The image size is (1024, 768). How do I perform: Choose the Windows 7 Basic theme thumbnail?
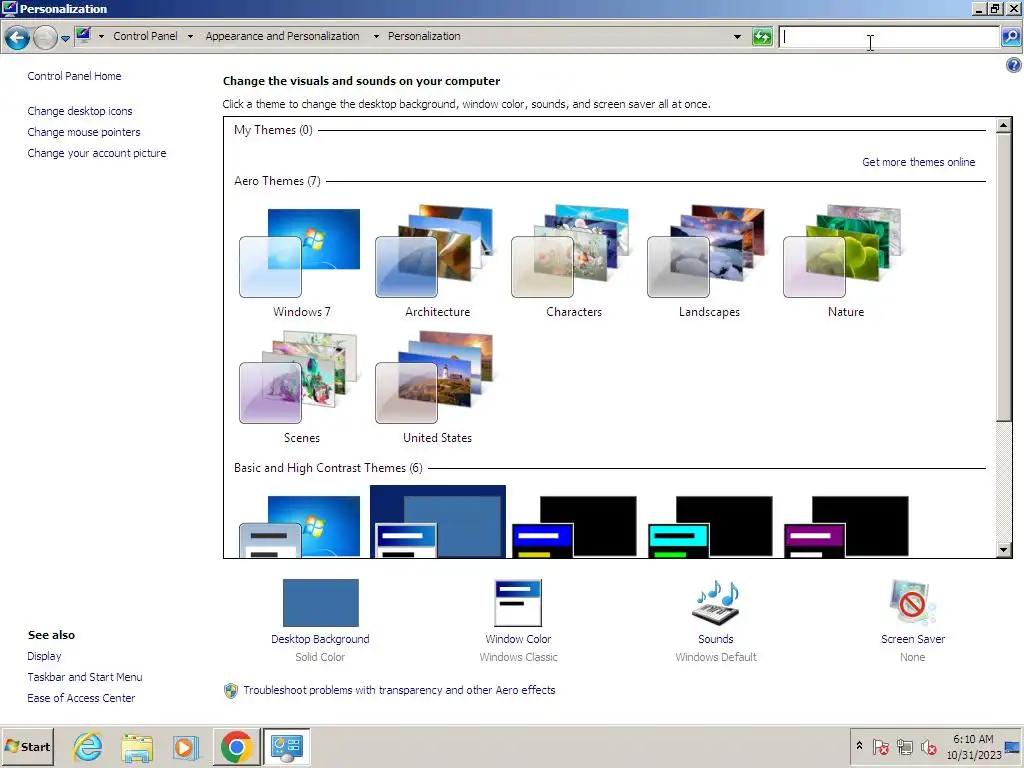(301, 526)
